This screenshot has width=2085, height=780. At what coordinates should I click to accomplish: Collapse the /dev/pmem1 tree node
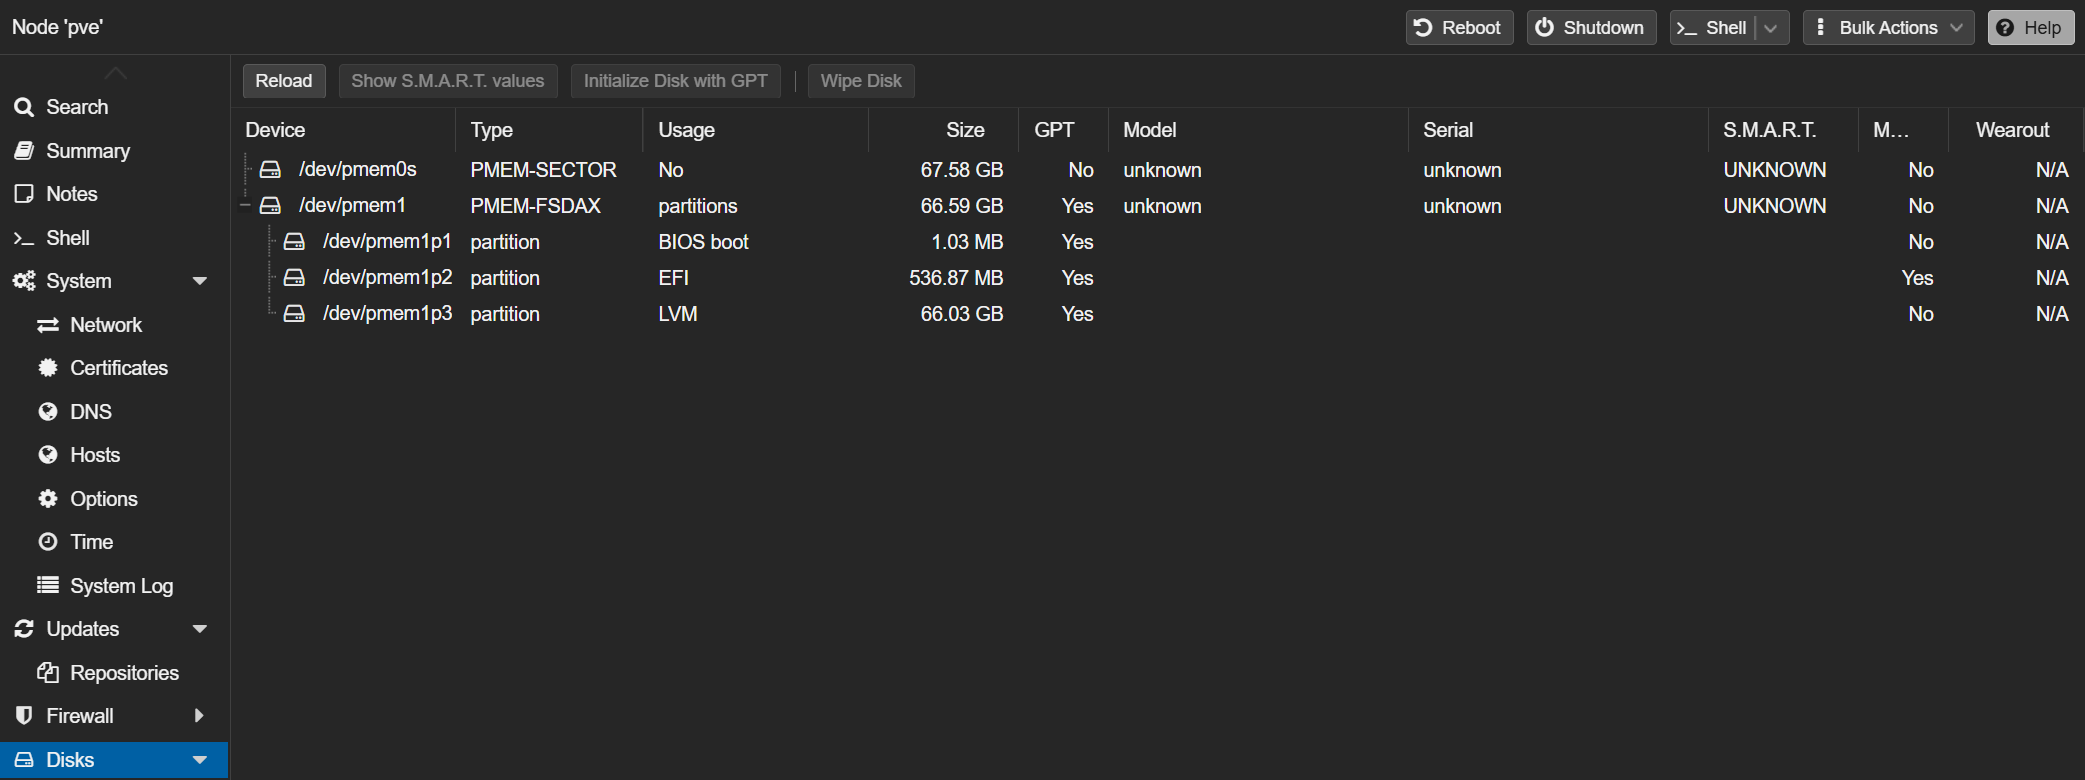pyautogui.click(x=246, y=206)
